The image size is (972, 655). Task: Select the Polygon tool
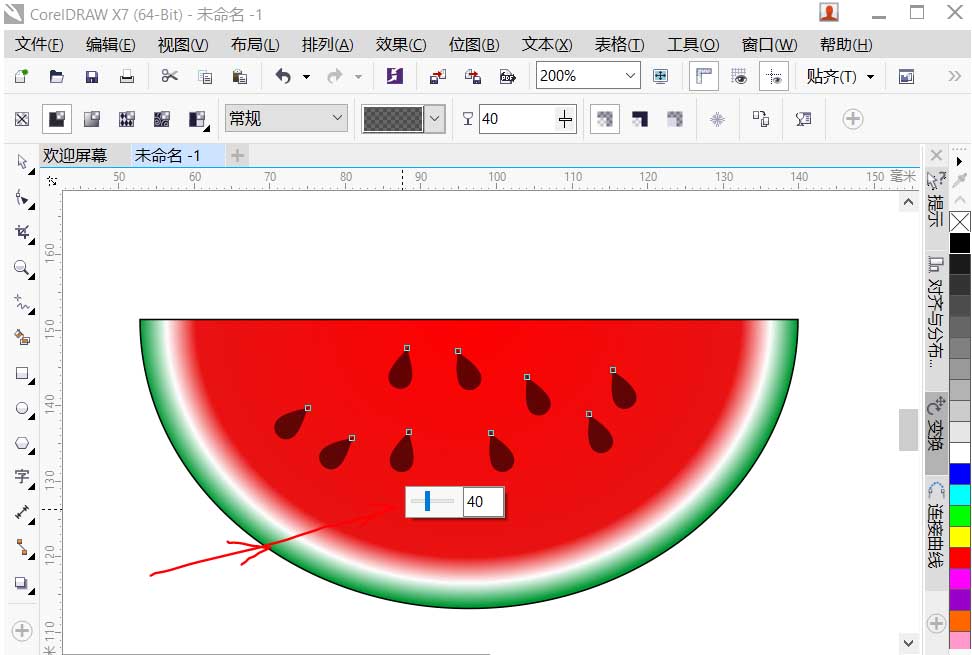pyautogui.click(x=22, y=443)
